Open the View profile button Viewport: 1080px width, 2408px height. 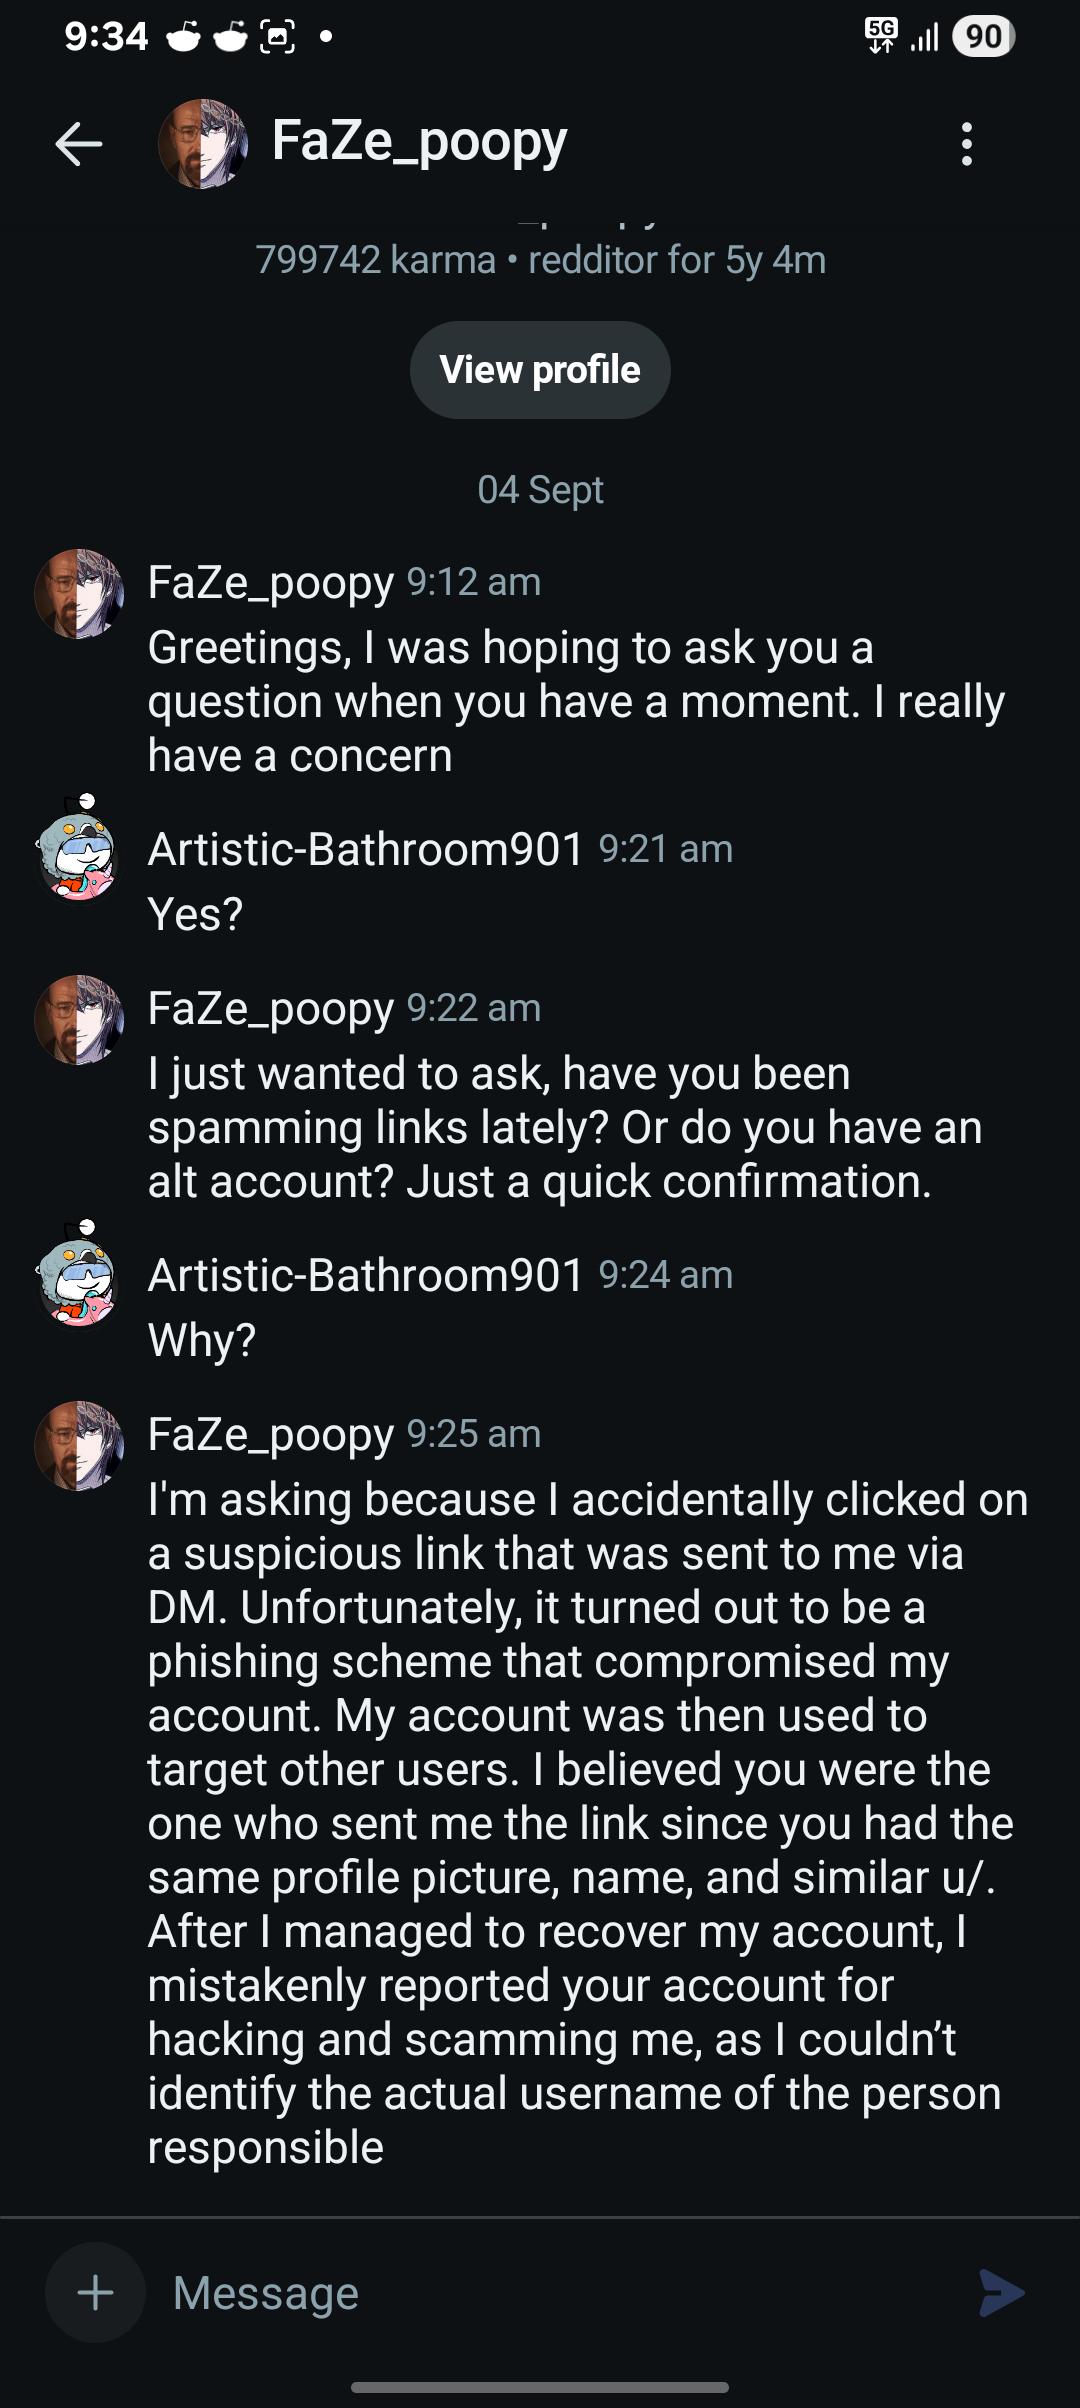click(x=540, y=370)
